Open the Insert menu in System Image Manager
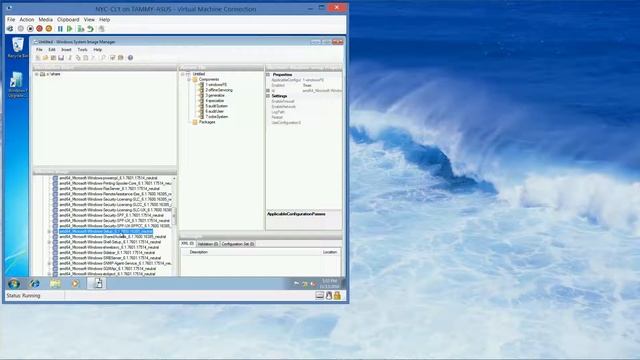 [66, 49]
